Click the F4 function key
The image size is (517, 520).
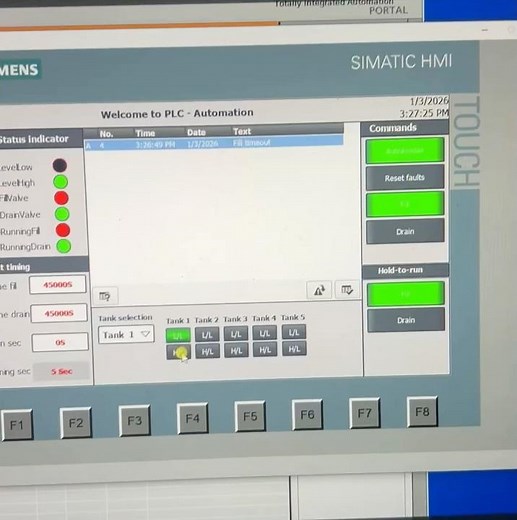(x=192, y=418)
